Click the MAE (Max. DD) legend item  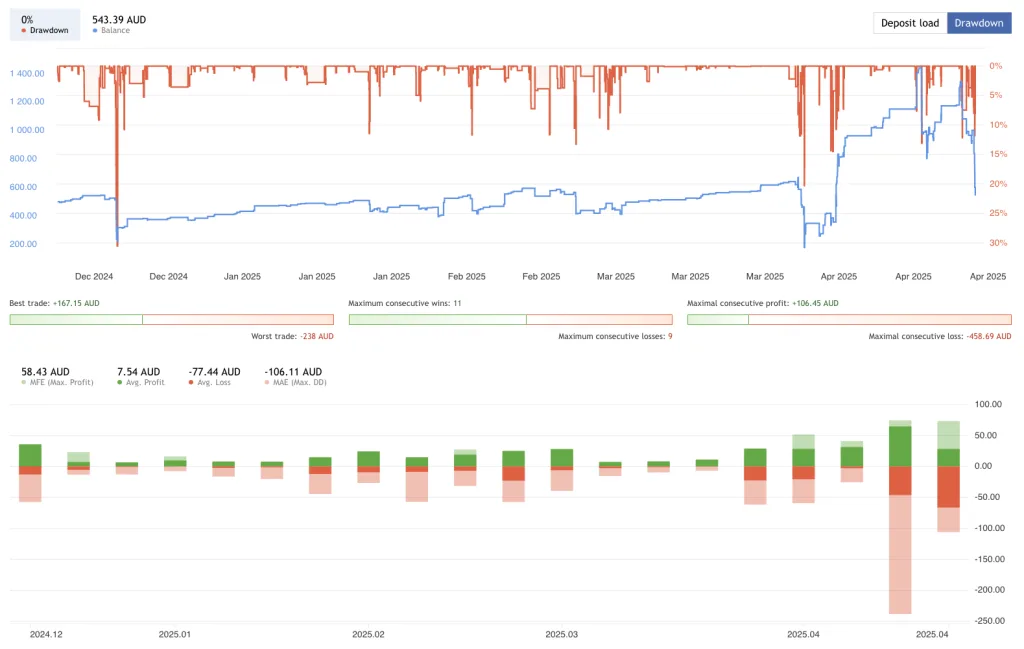tap(294, 382)
